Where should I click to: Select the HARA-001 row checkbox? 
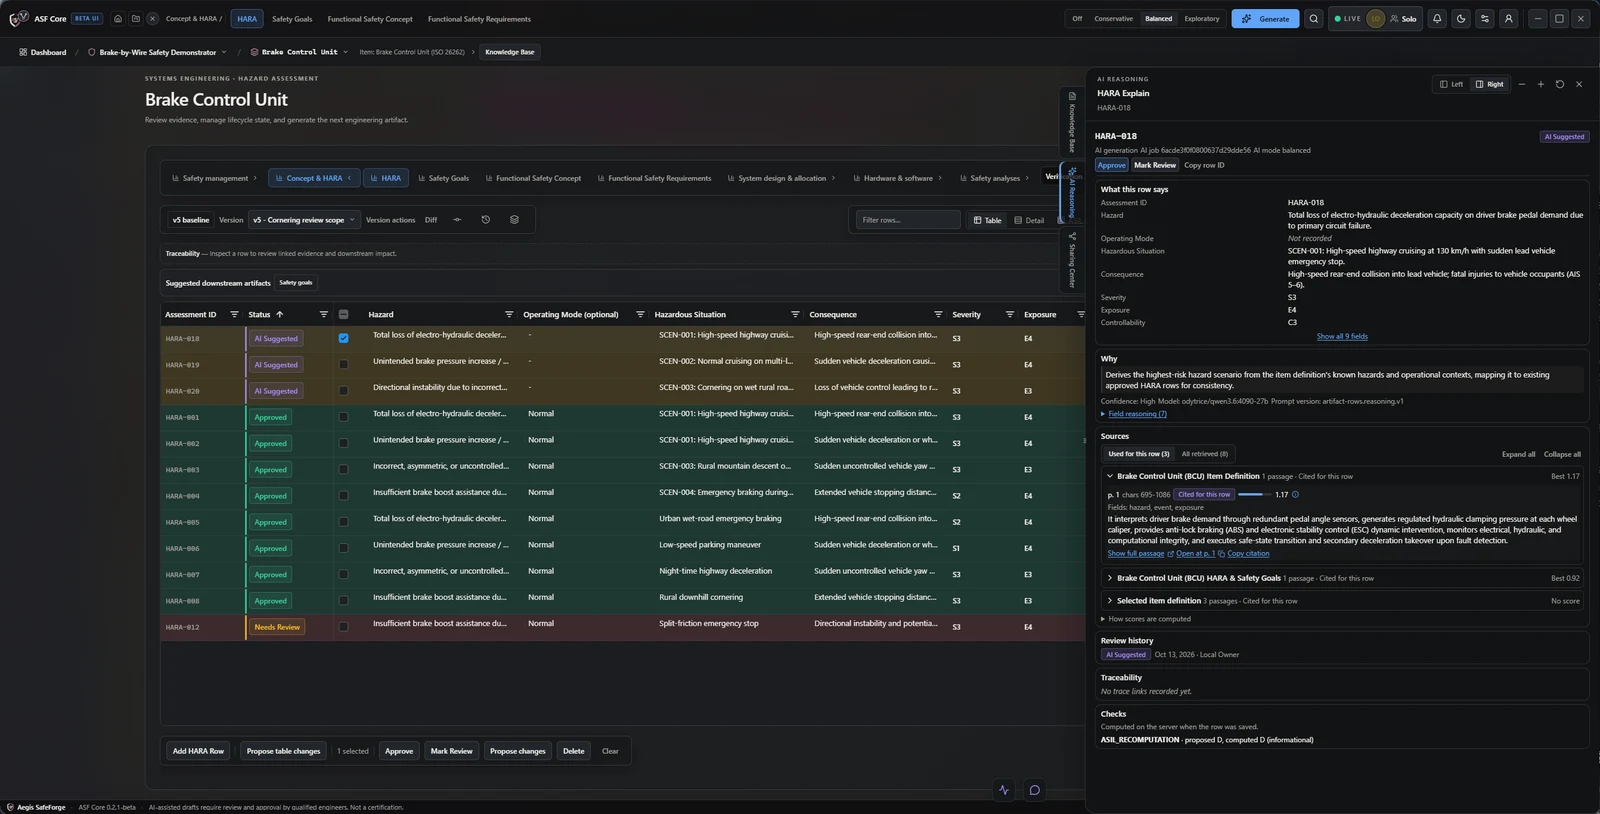pyautogui.click(x=343, y=417)
